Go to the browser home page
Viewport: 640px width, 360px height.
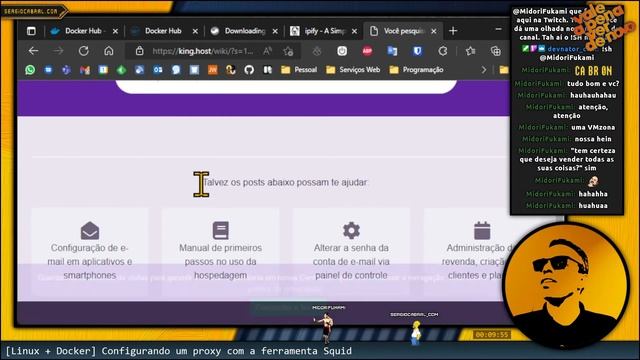pos(109,51)
